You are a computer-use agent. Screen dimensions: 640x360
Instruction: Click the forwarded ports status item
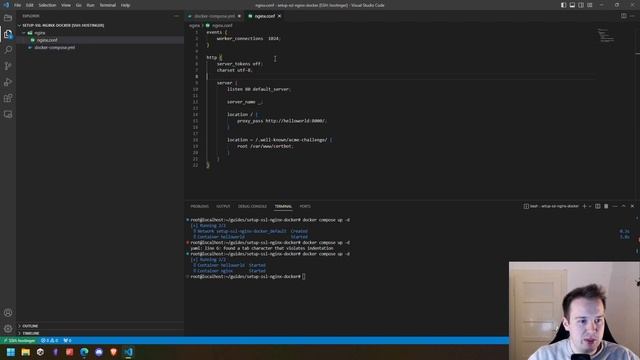click(x=67, y=340)
